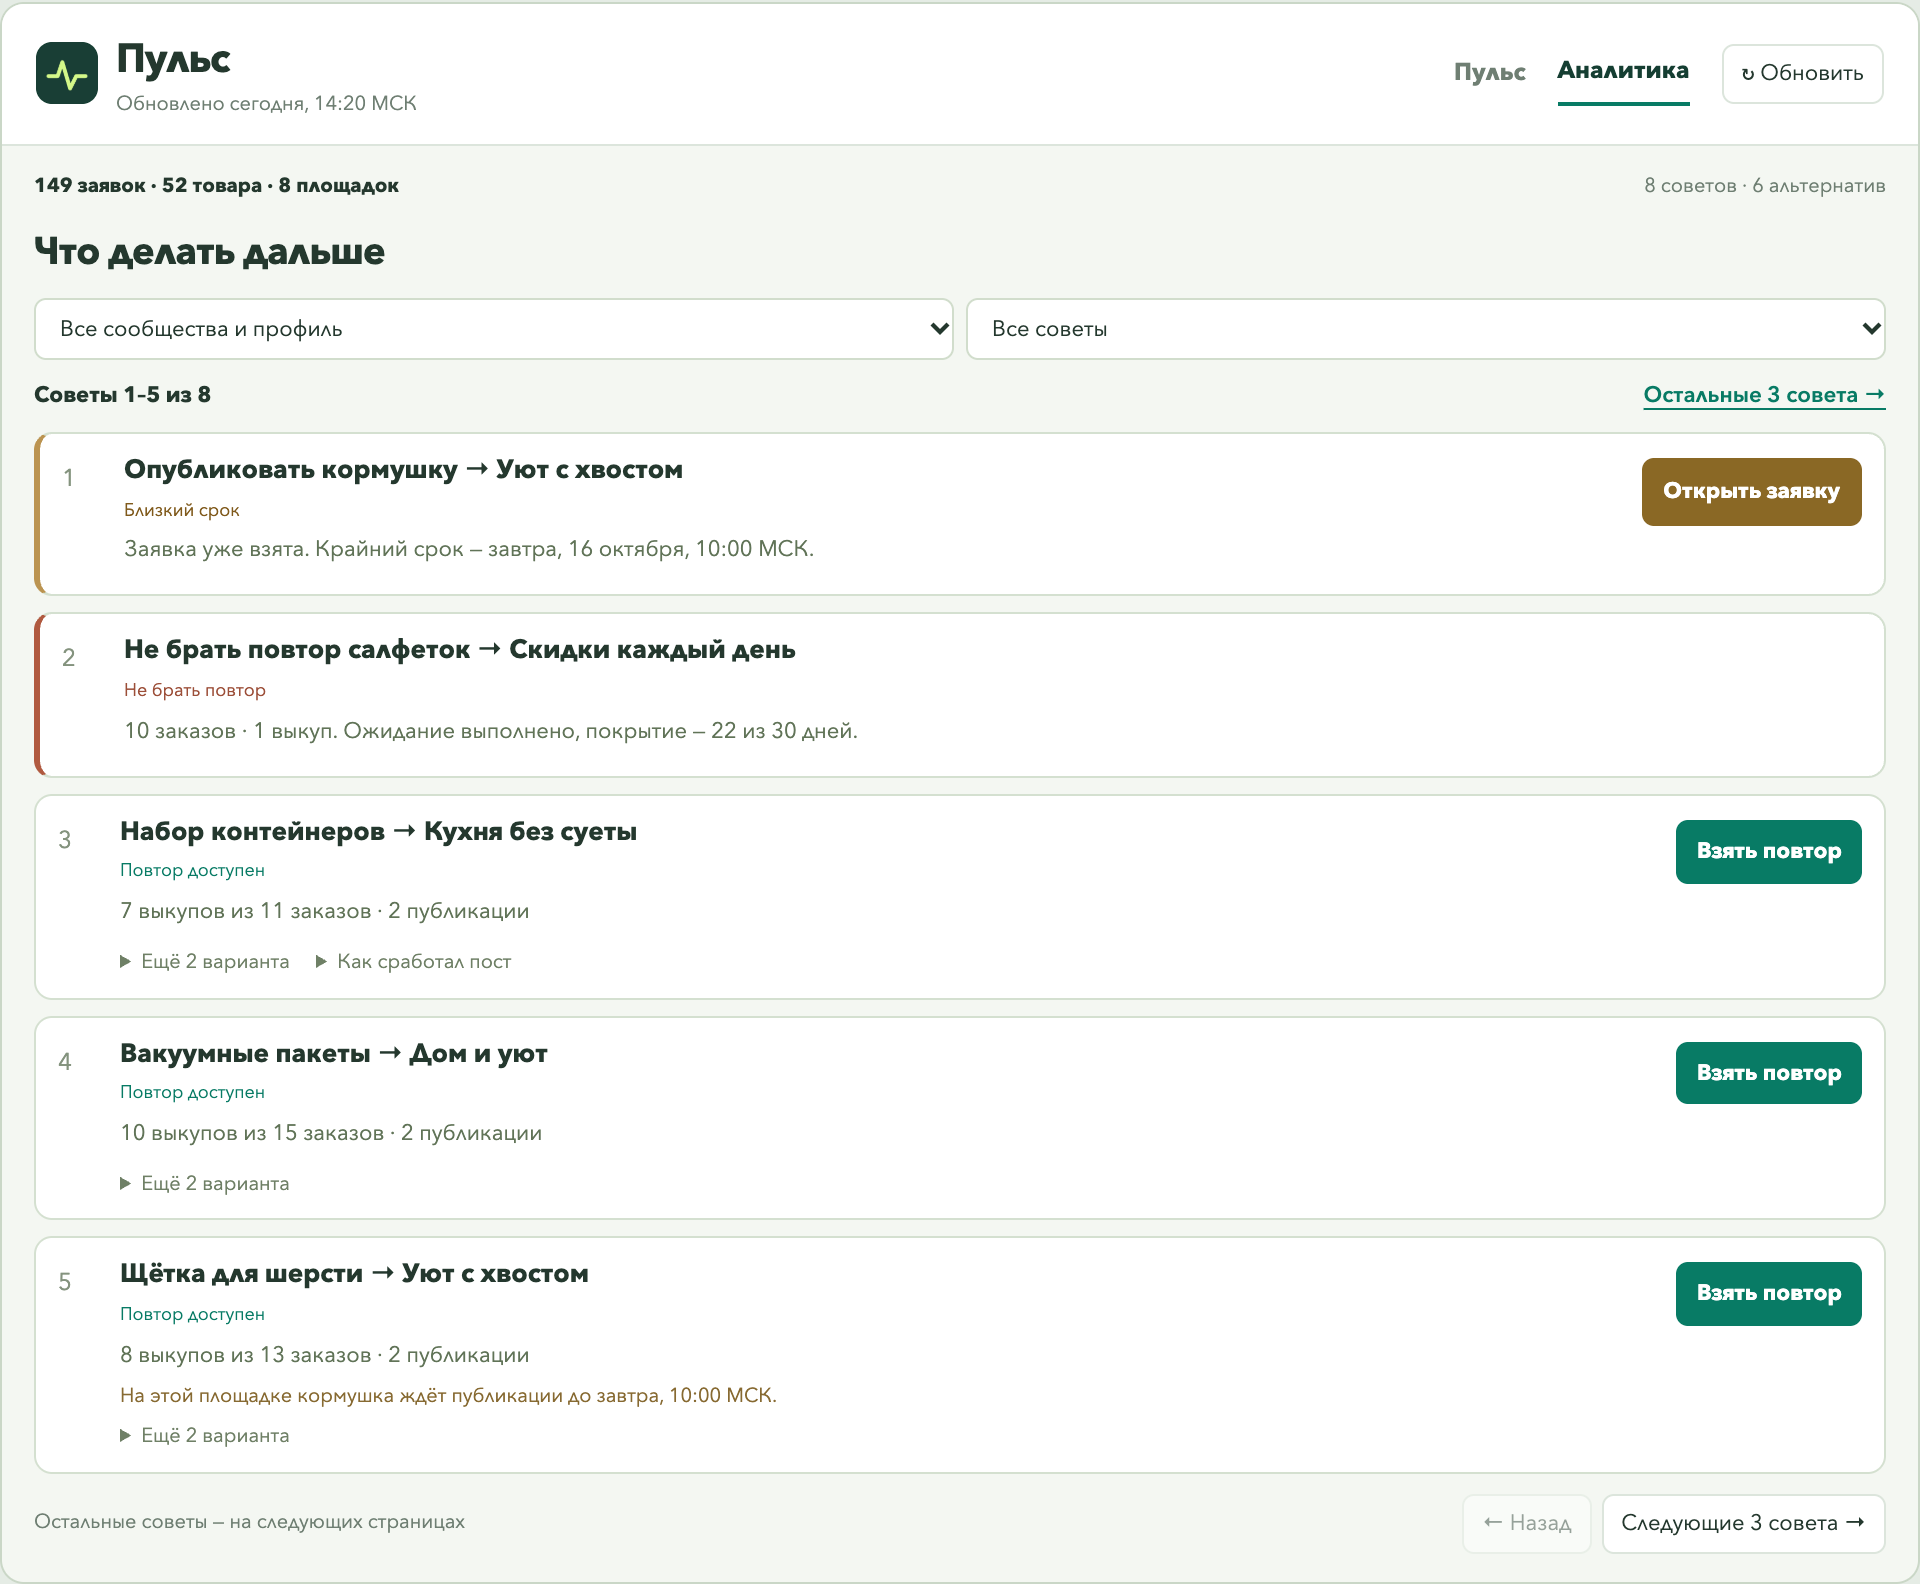Click 'Остальные советы — на следующих страницах' note
This screenshot has width=1920, height=1584.
(x=249, y=1521)
